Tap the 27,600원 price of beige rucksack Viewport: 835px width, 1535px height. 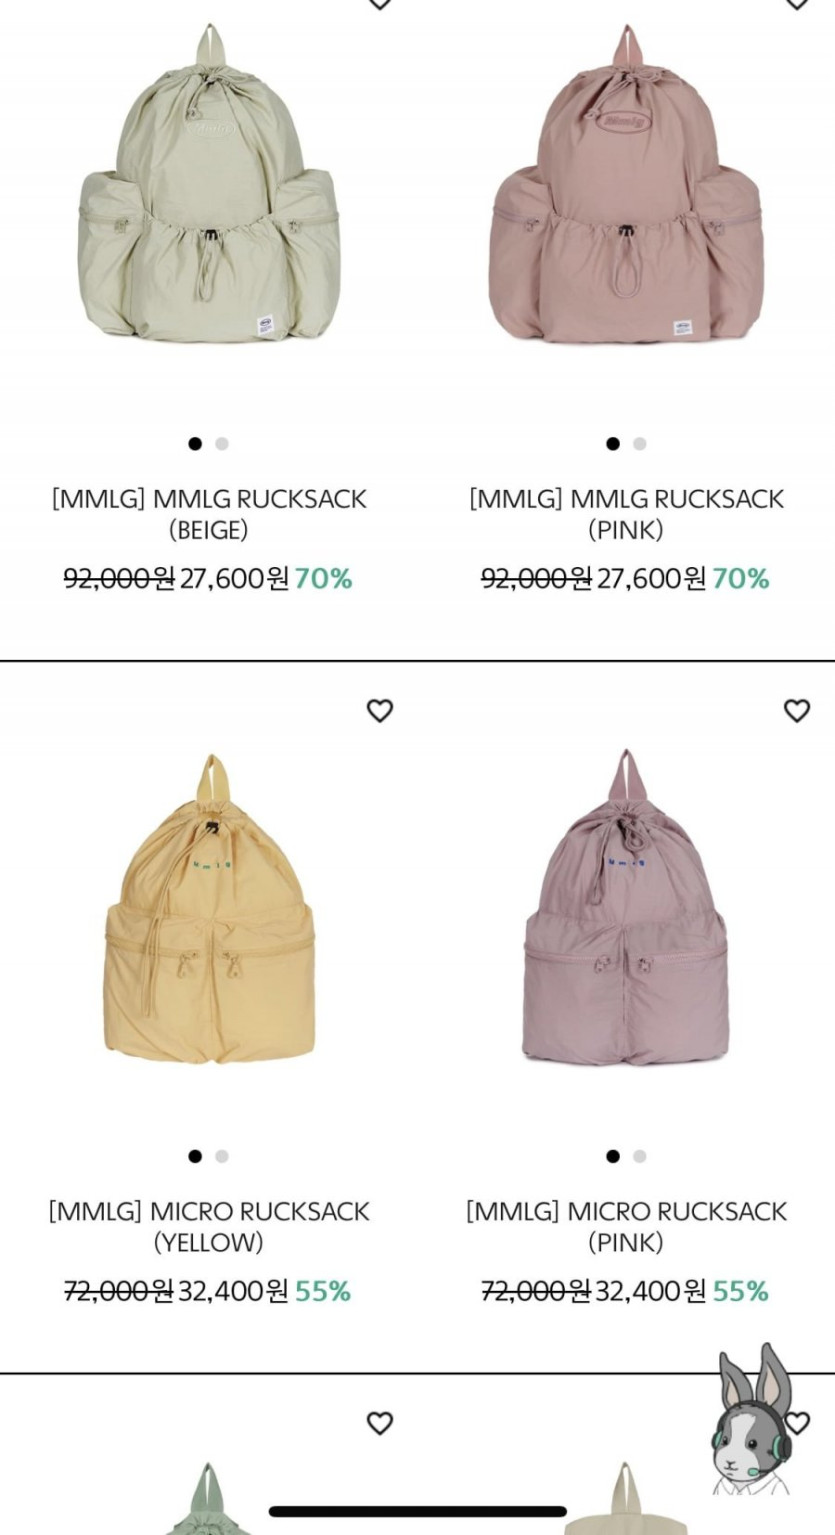click(x=234, y=578)
